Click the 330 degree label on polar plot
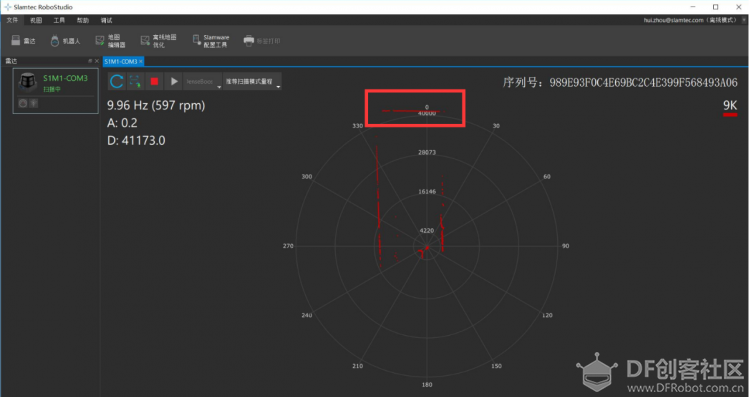The image size is (749, 397). click(x=357, y=126)
